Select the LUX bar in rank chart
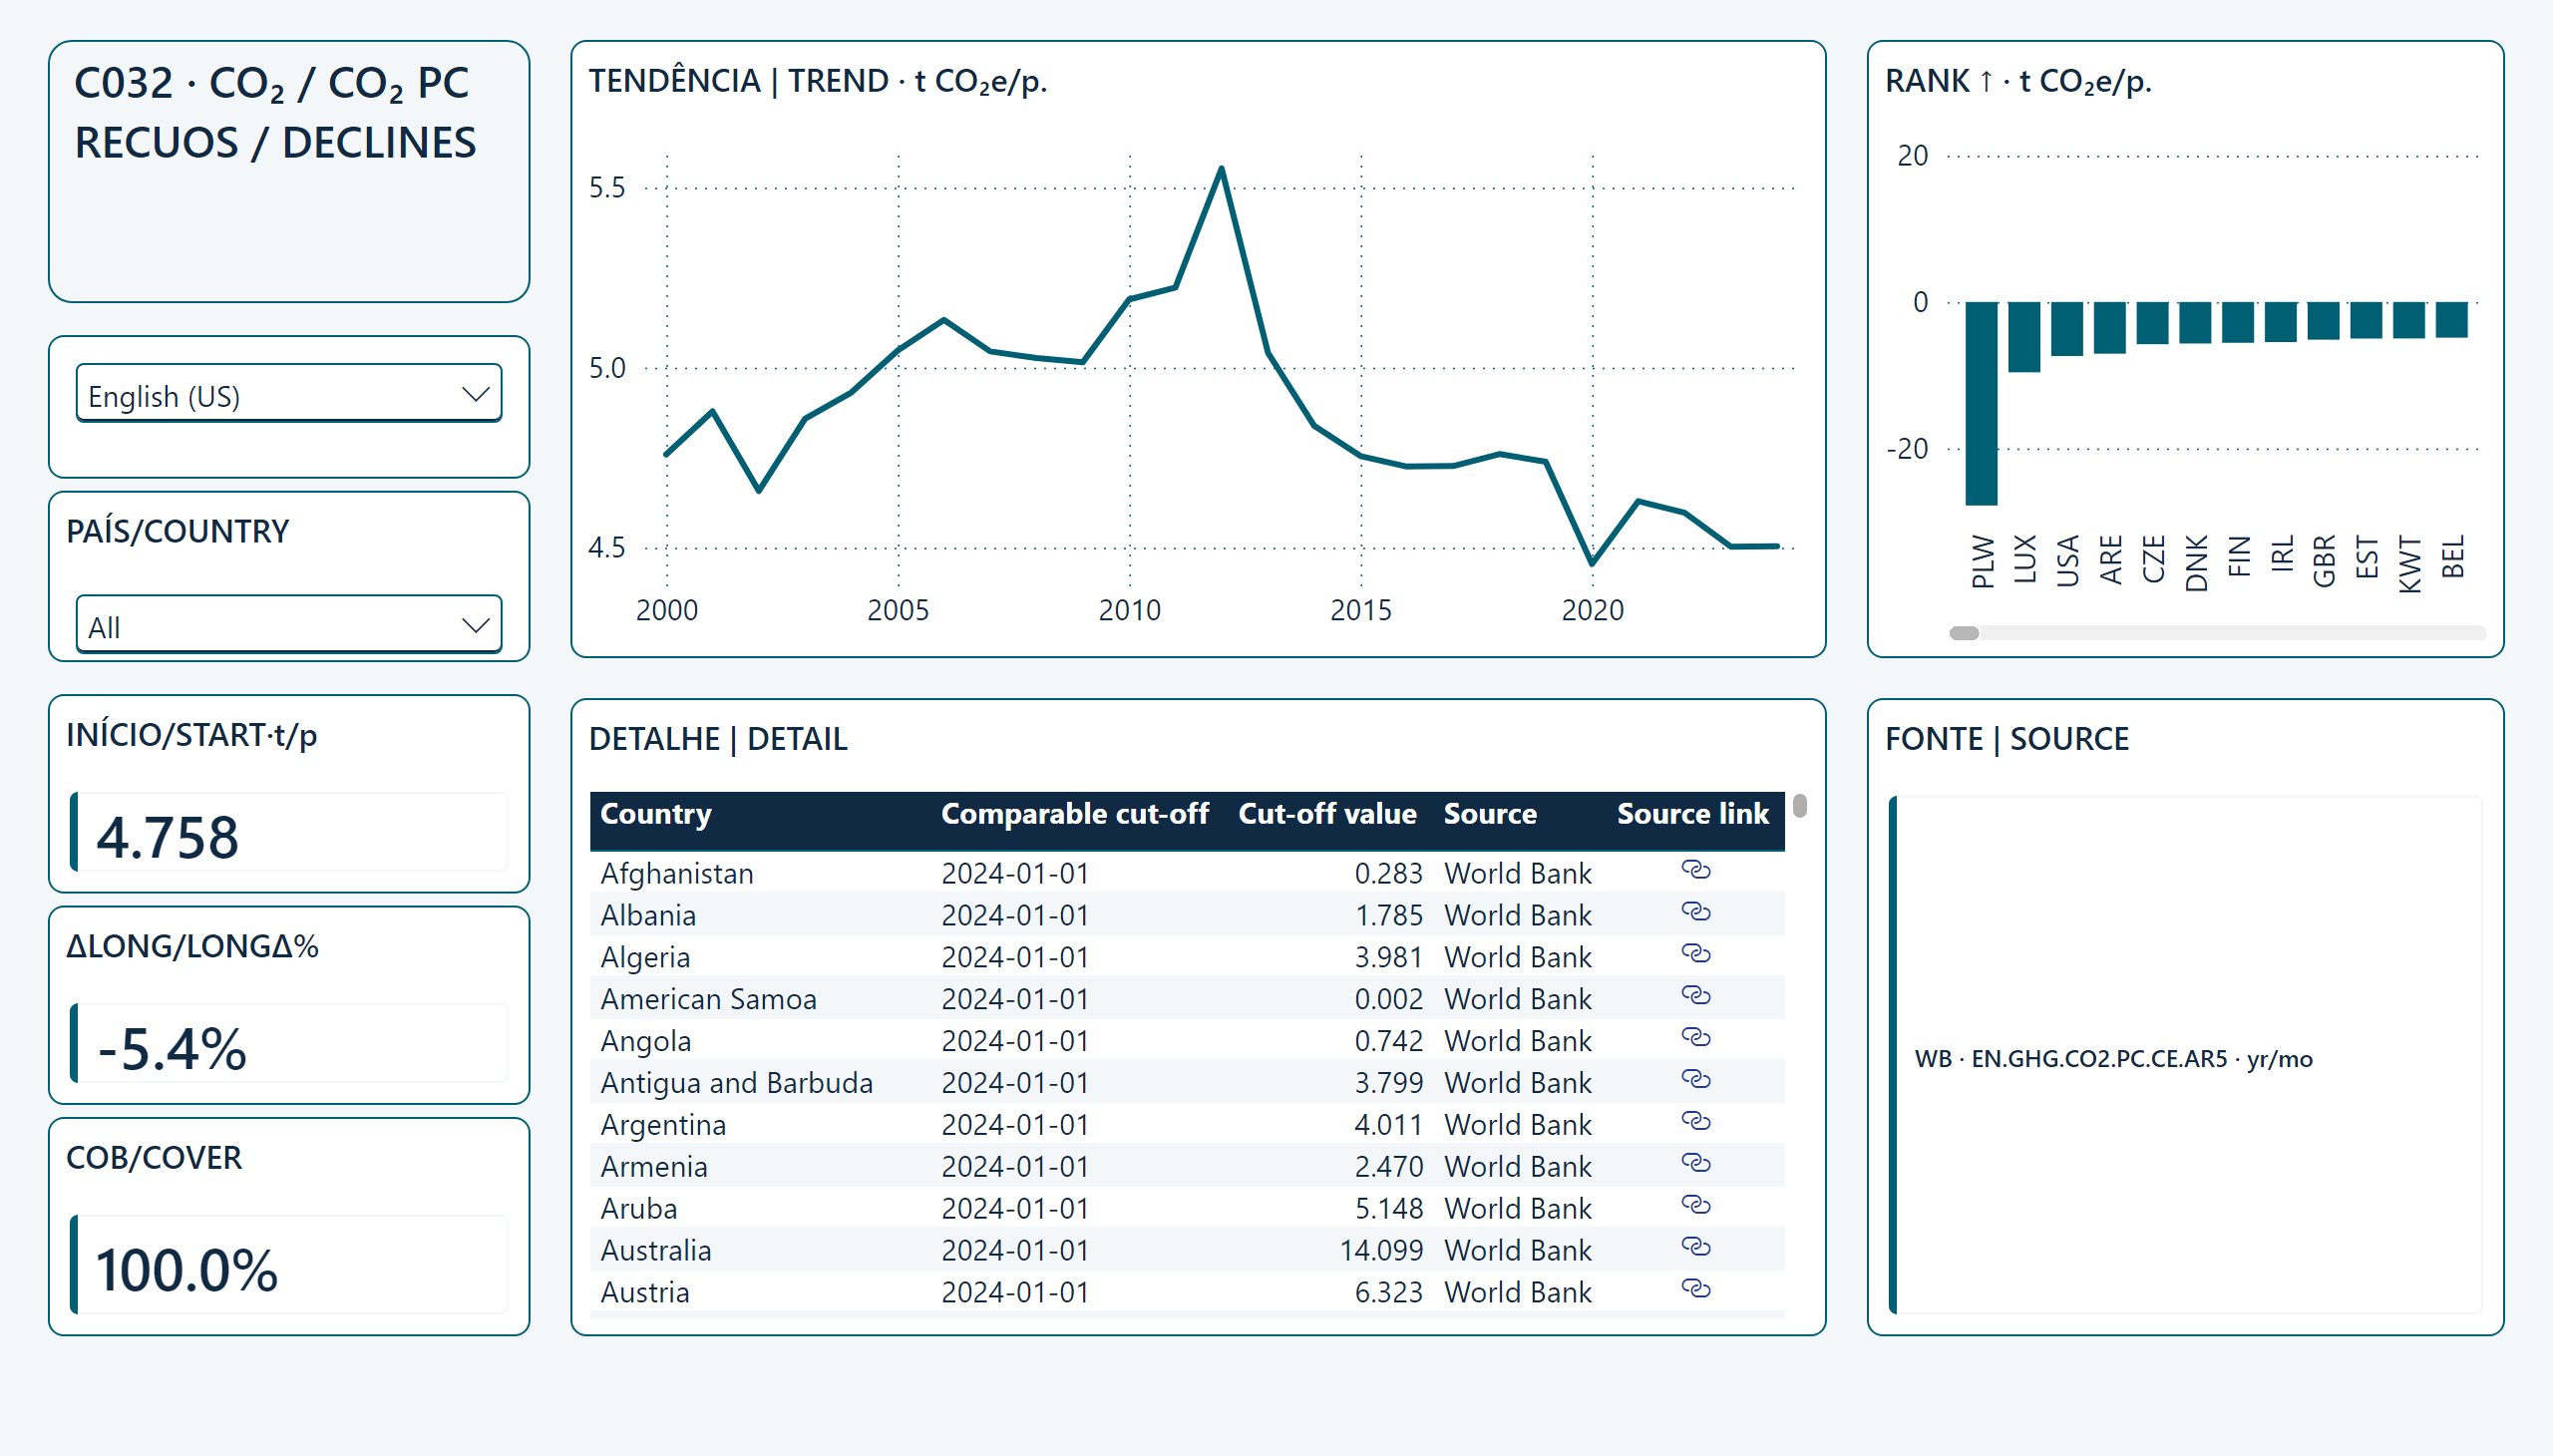 tap(2024, 337)
